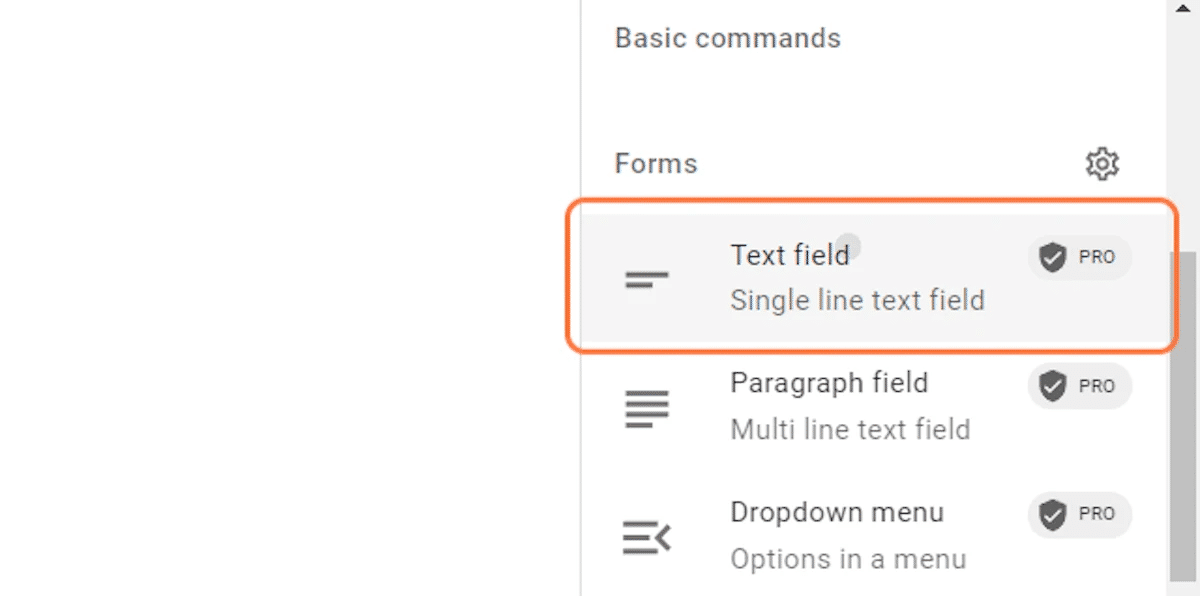Click the "Single line text field" description
The image size is (1200, 597).
(857, 300)
